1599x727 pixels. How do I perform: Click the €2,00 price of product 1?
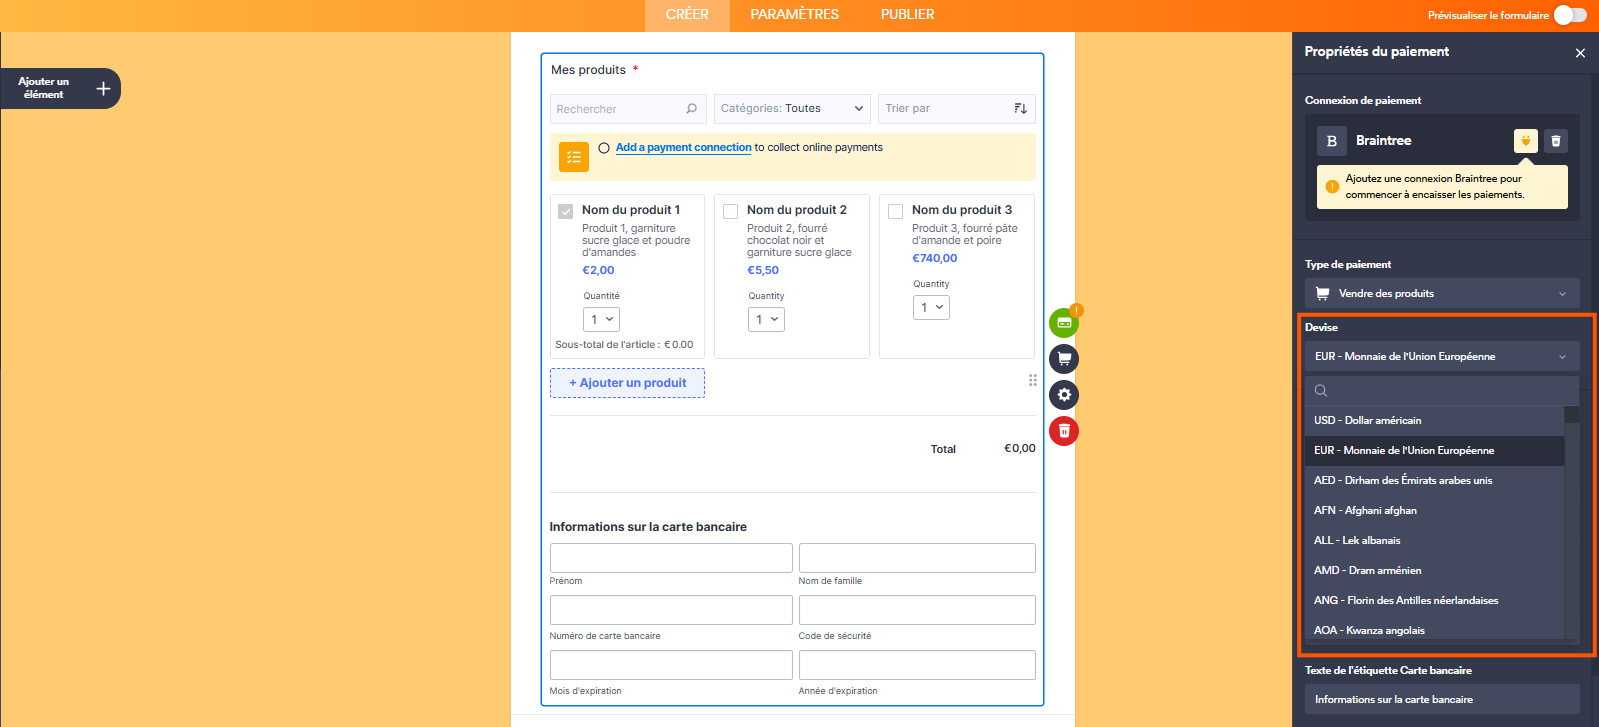598,270
